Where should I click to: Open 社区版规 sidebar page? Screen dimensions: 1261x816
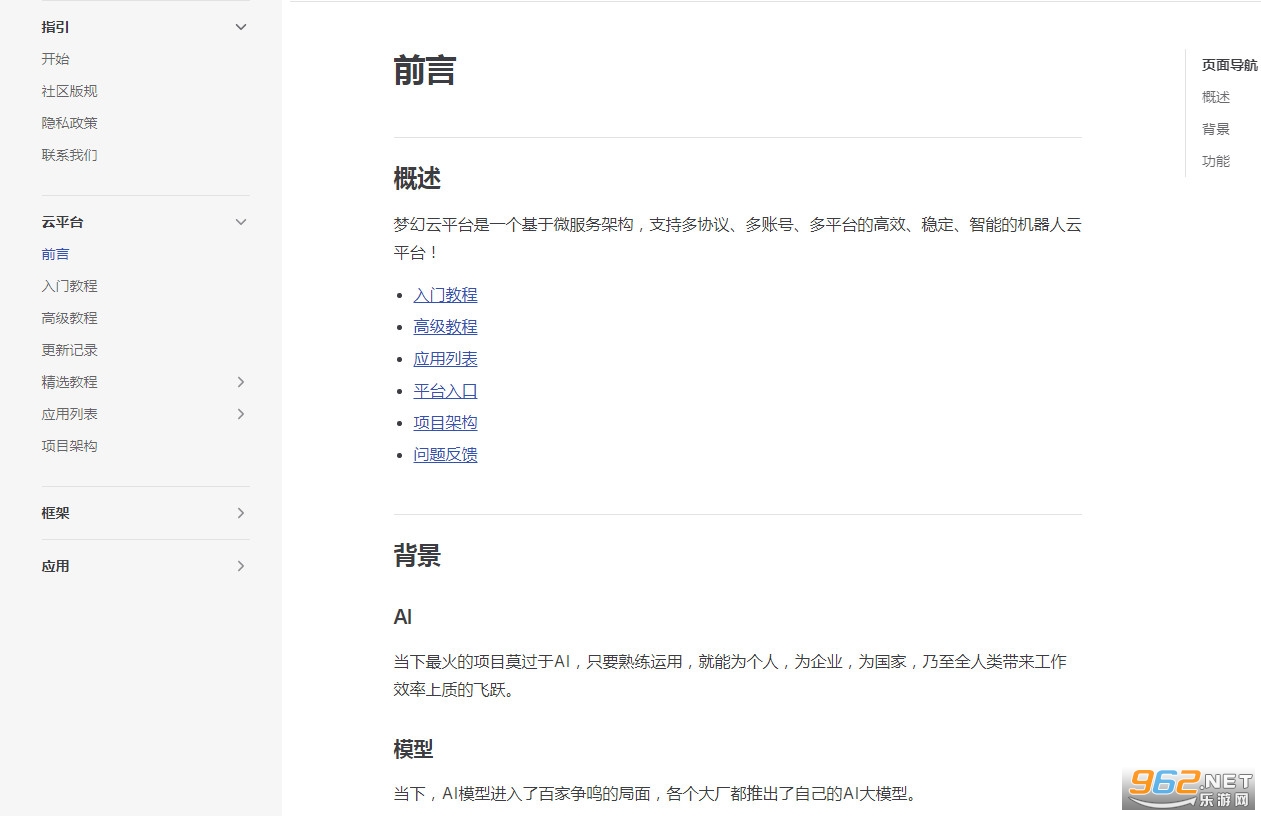tap(70, 91)
